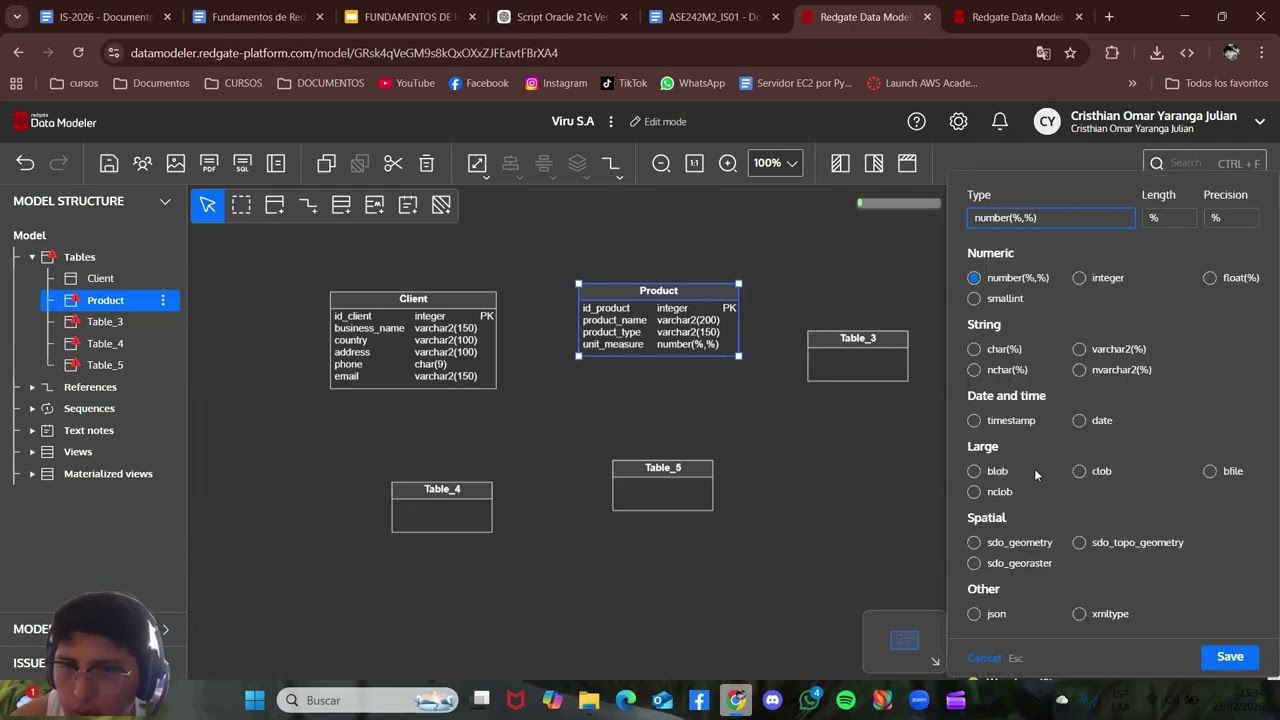Export the model as PDF
The image size is (1280, 720).
pyautogui.click(x=209, y=163)
